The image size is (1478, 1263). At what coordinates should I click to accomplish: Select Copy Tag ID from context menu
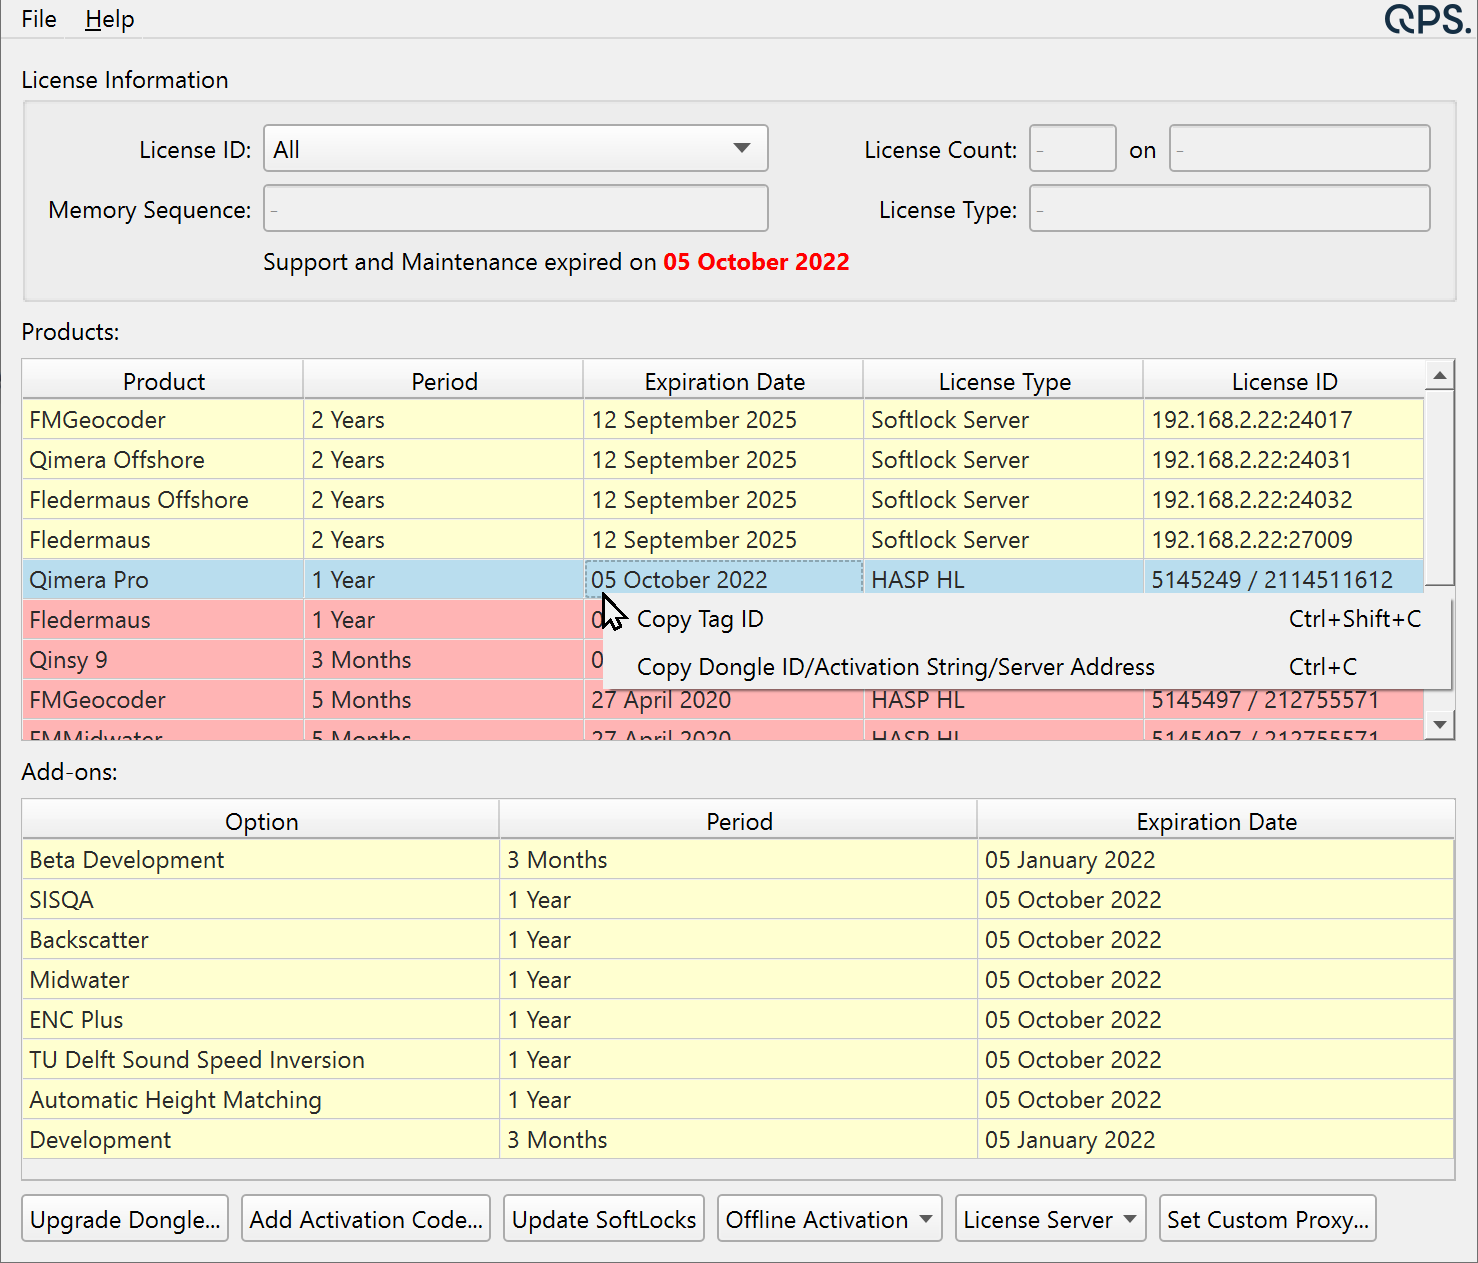(x=700, y=619)
